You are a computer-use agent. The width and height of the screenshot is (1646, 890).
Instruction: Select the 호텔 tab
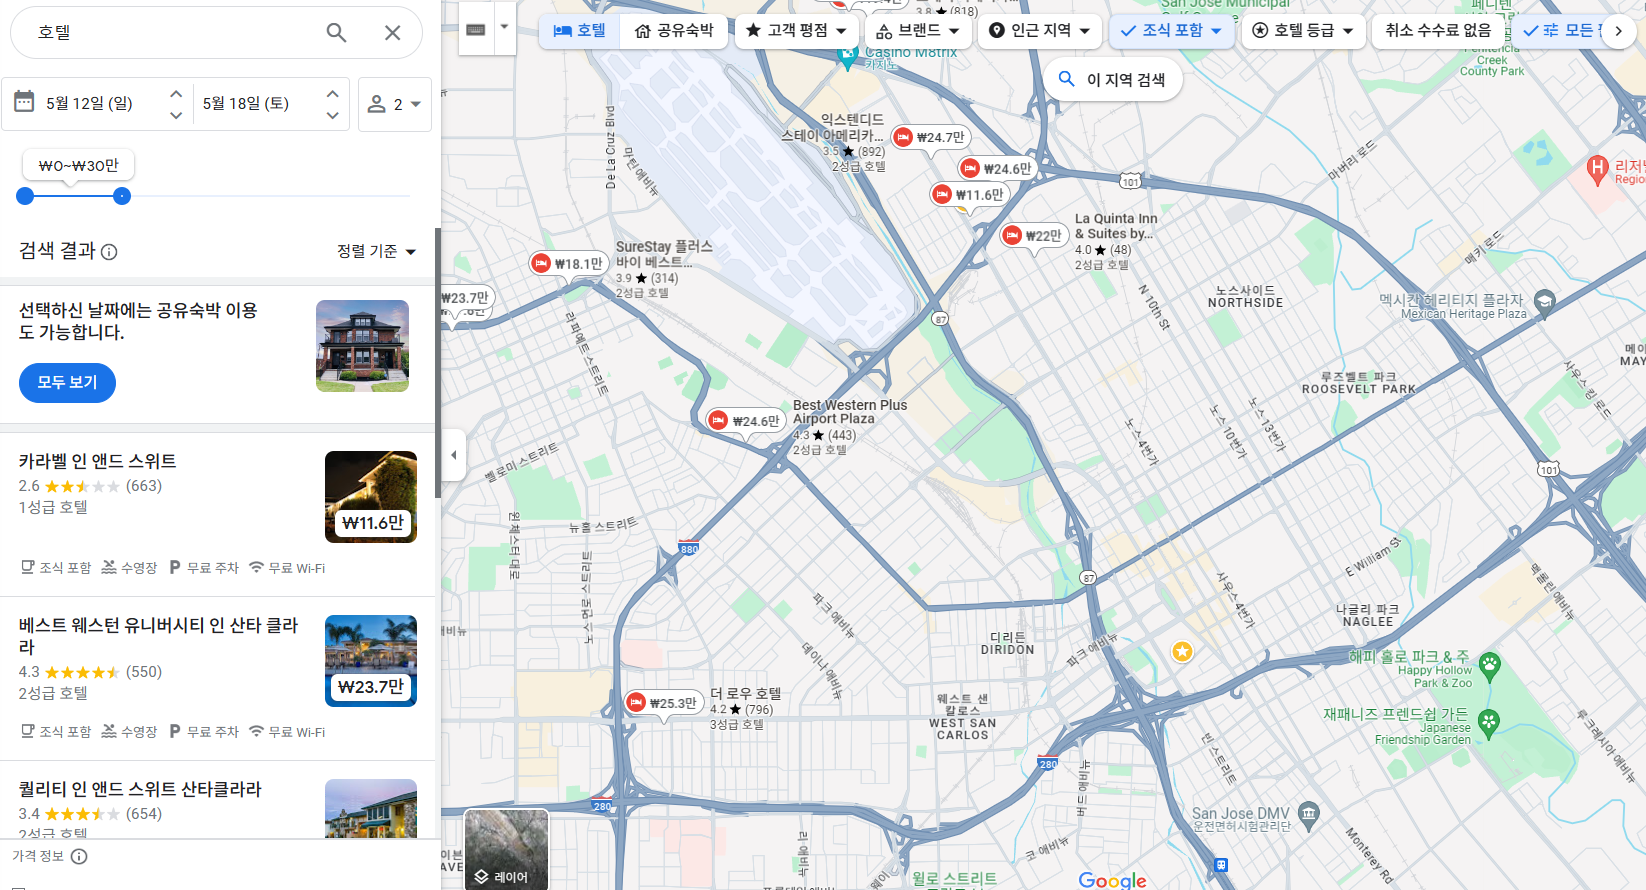coord(580,31)
